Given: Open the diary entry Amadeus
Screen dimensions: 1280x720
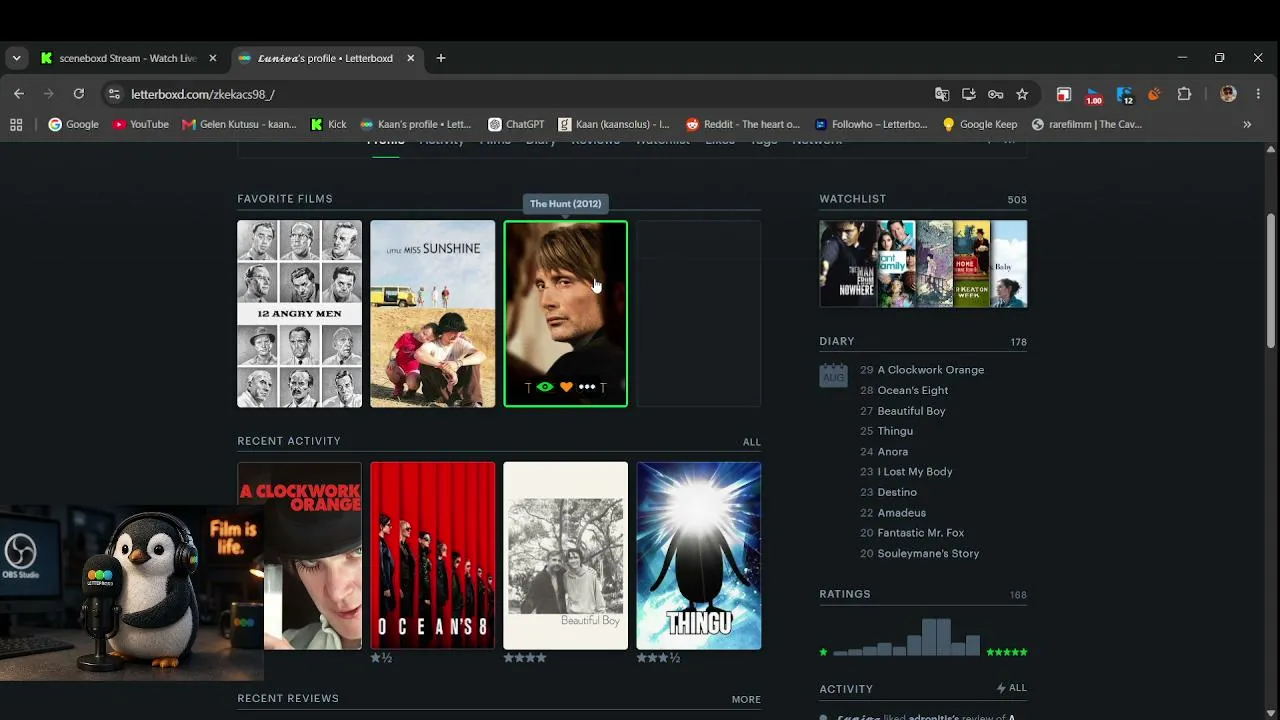Looking at the screenshot, I should [902, 513].
